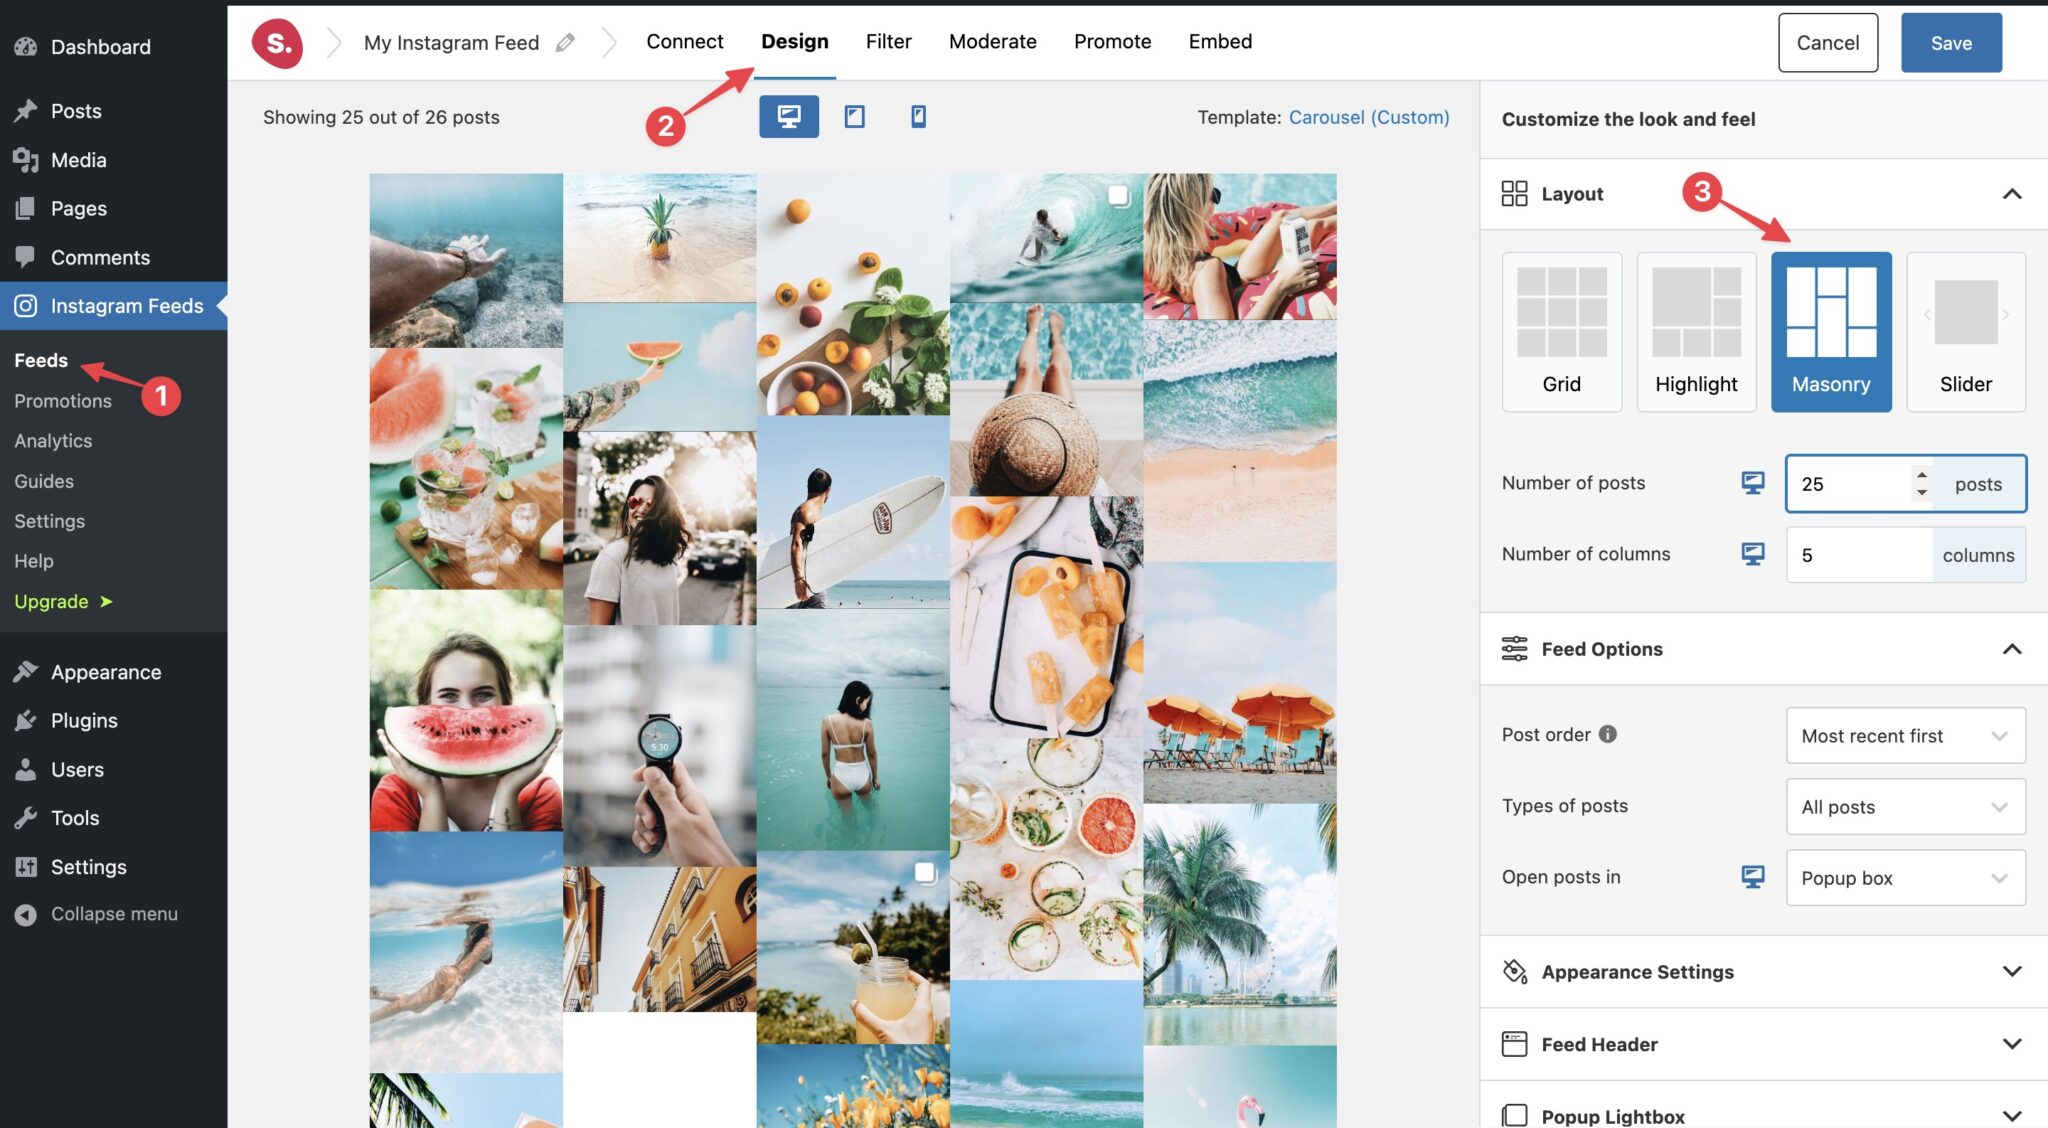Choose the Slider layout option
This screenshot has height=1128, width=2048.
pyautogui.click(x=1965, y=332)
